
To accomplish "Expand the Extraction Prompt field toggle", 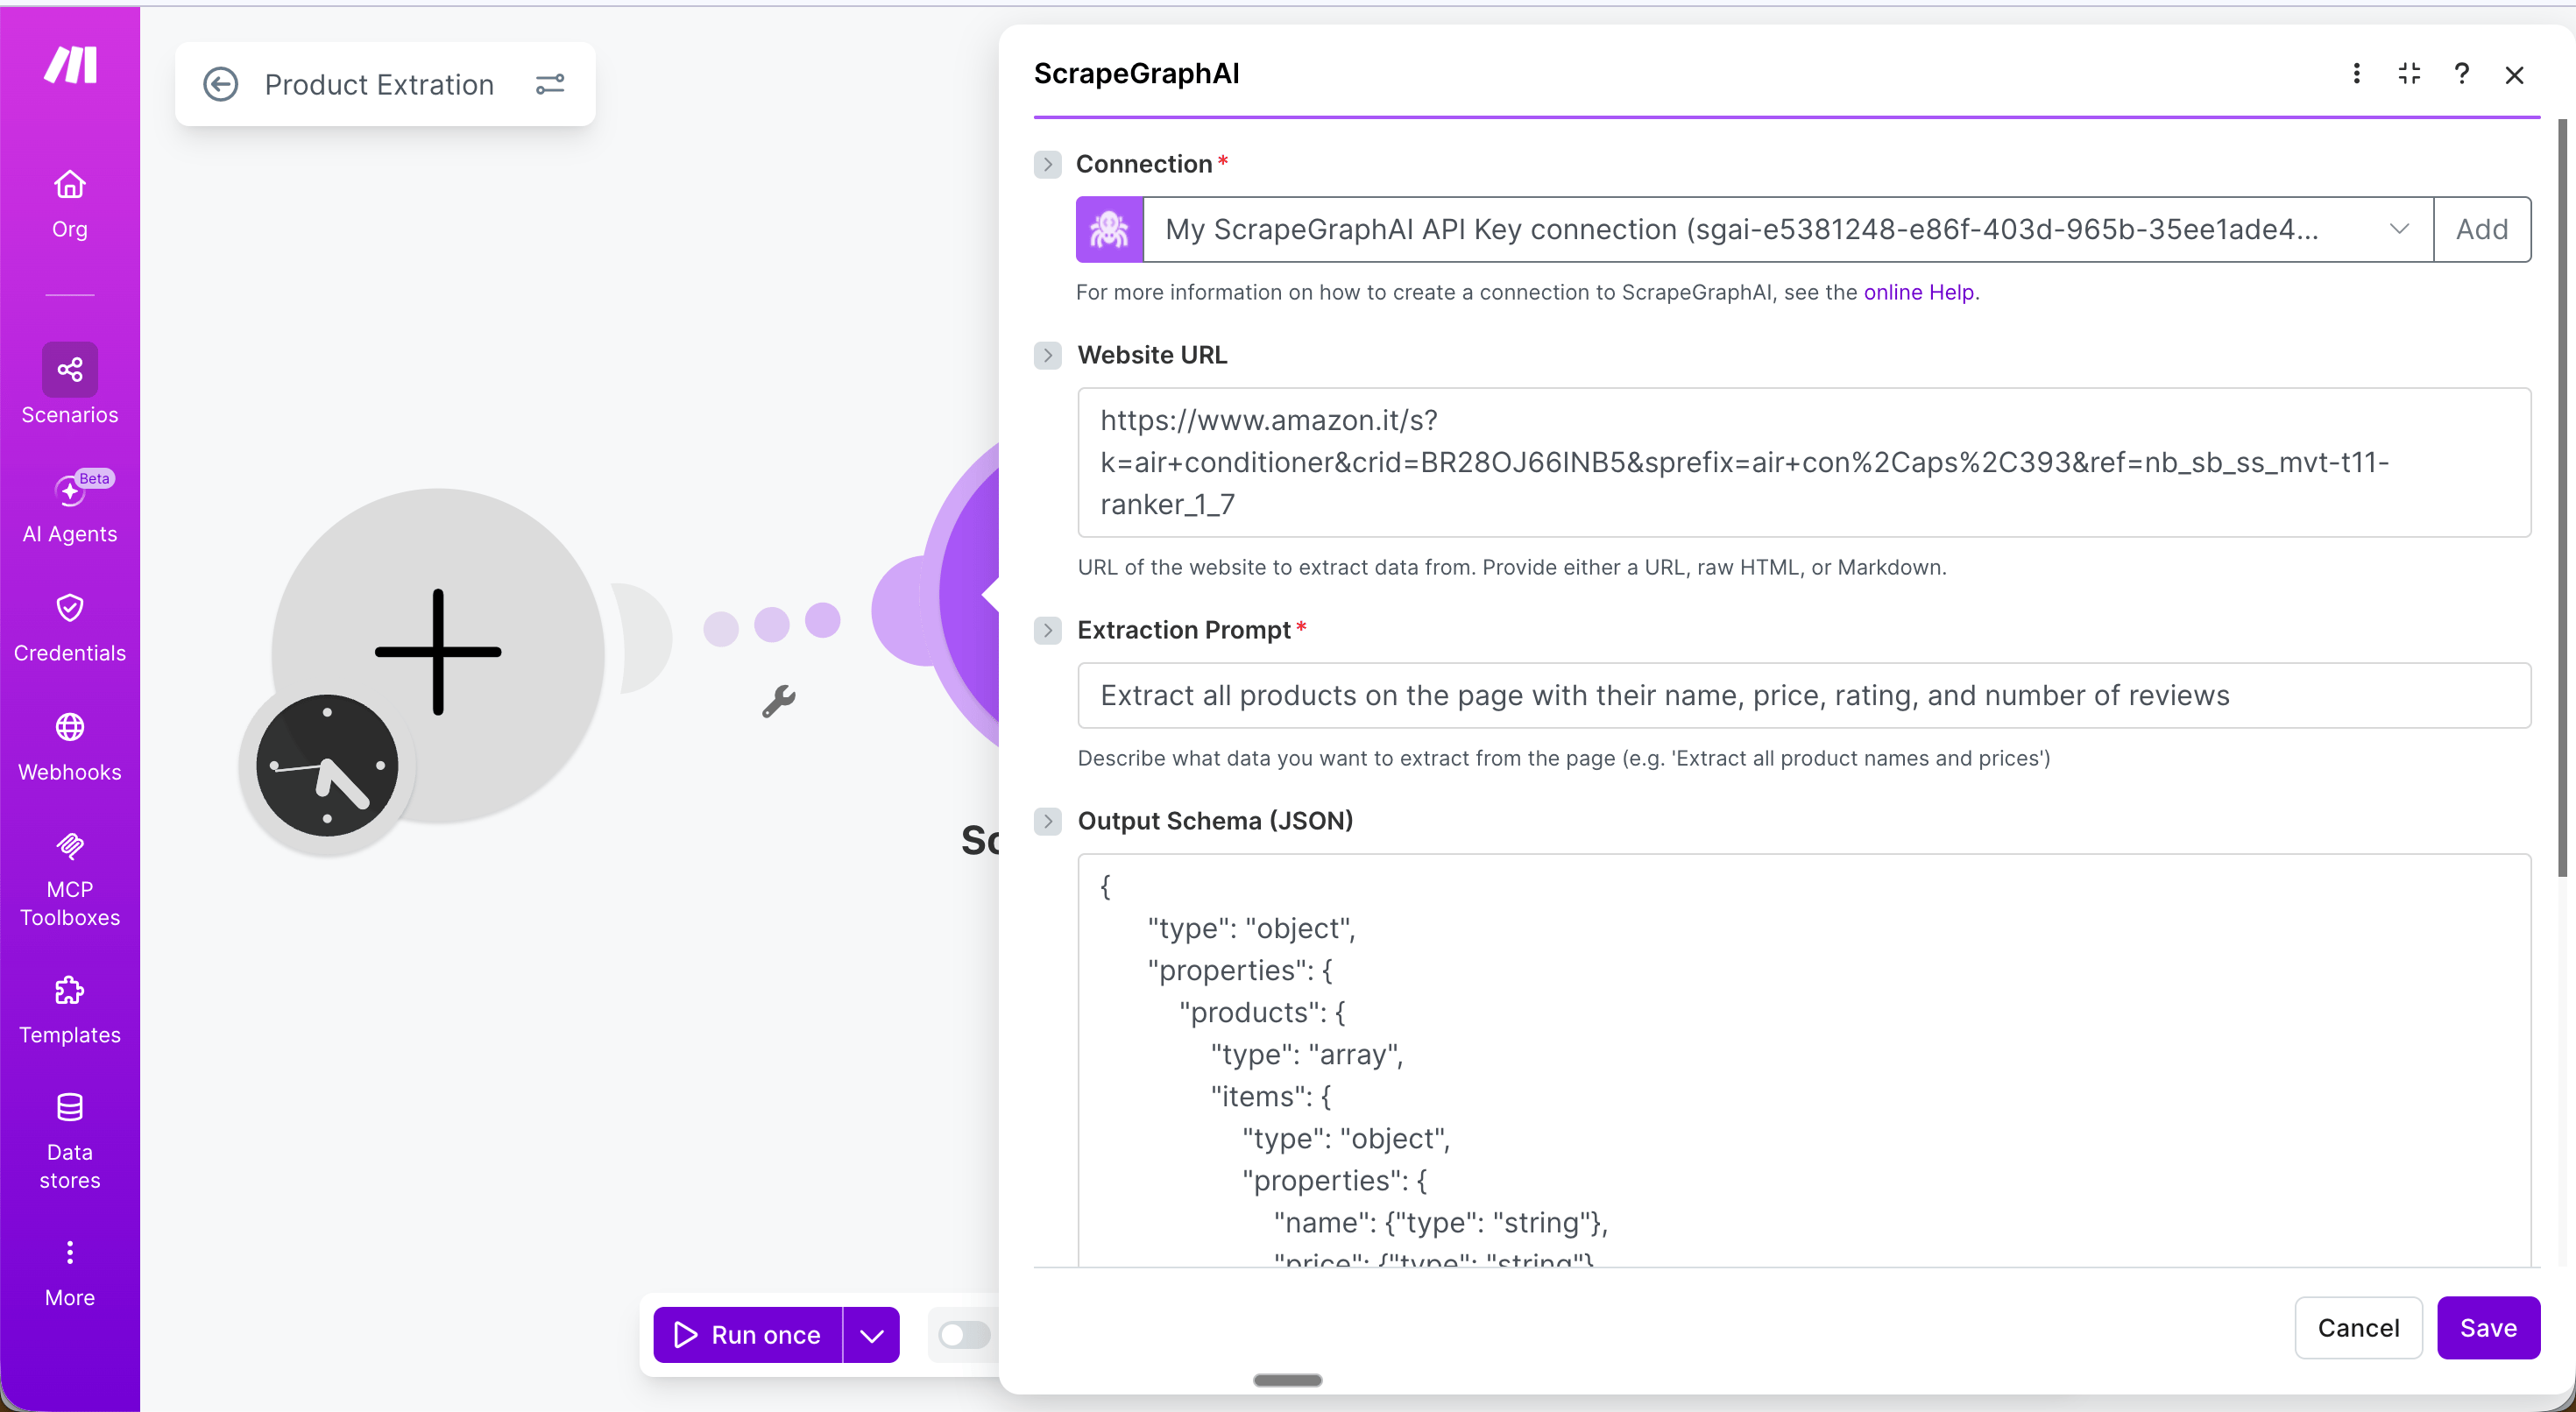I will coord(1047,630).
